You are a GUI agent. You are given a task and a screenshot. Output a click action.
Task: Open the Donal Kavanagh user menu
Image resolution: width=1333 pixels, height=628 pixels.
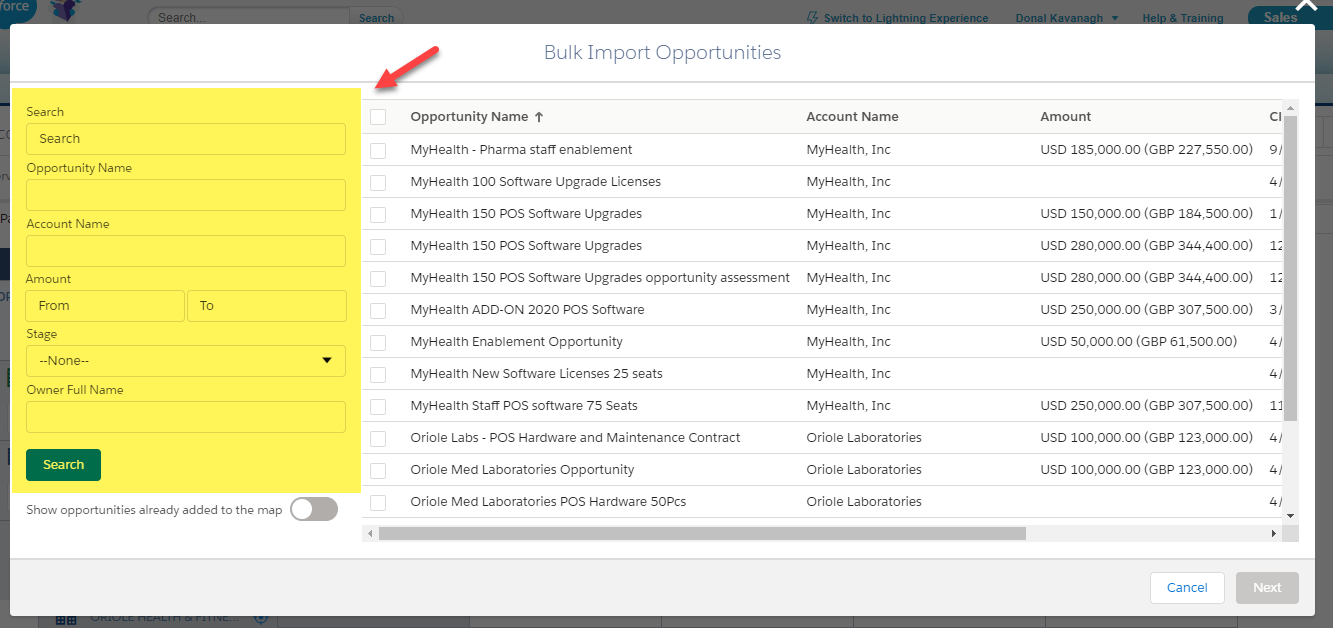1067,18
